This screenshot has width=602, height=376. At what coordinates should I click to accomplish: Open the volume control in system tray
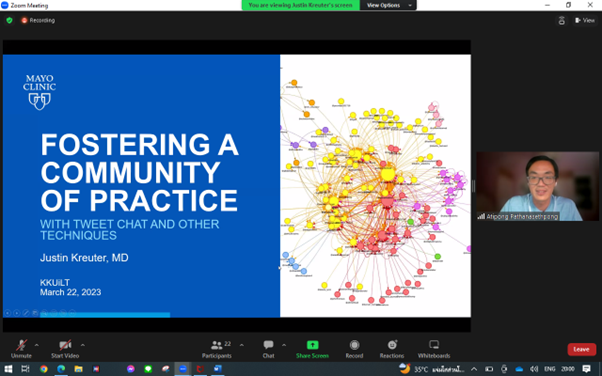[x=534, y=369]
